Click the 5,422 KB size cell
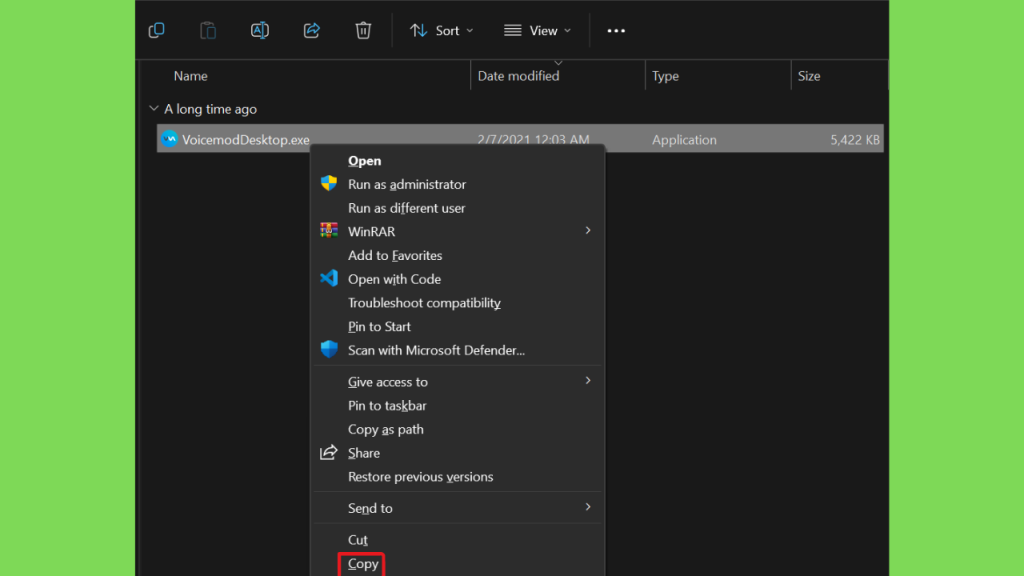This screenshot has height=576, width=1024. (x=855, y=140)
